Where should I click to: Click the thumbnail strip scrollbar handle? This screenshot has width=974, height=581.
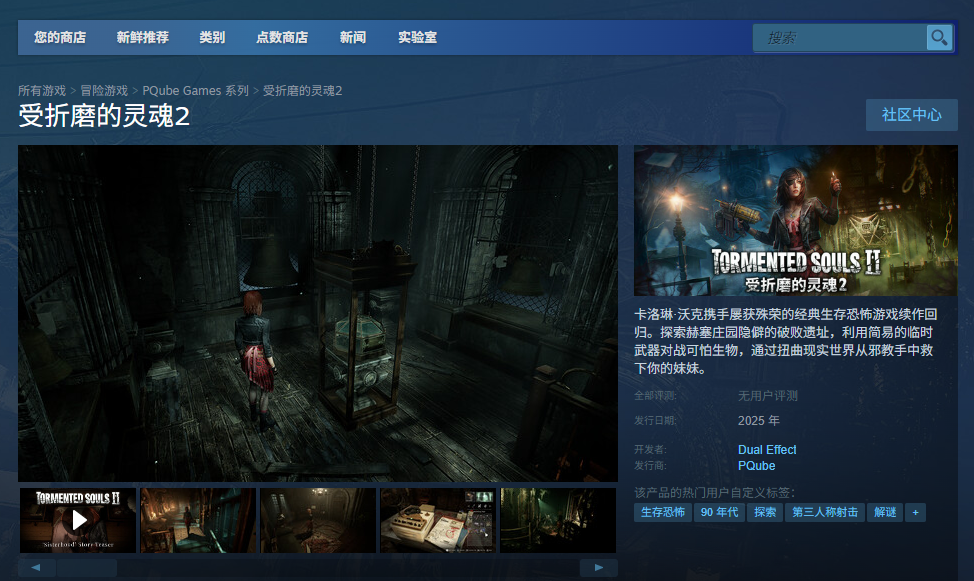click(x=87, y=567)
